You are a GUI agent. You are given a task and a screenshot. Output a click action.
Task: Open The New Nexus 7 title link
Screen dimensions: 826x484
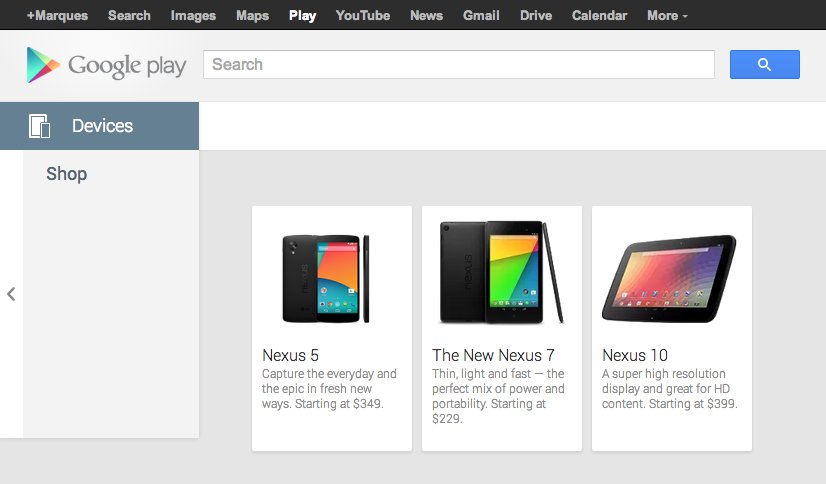493,355
